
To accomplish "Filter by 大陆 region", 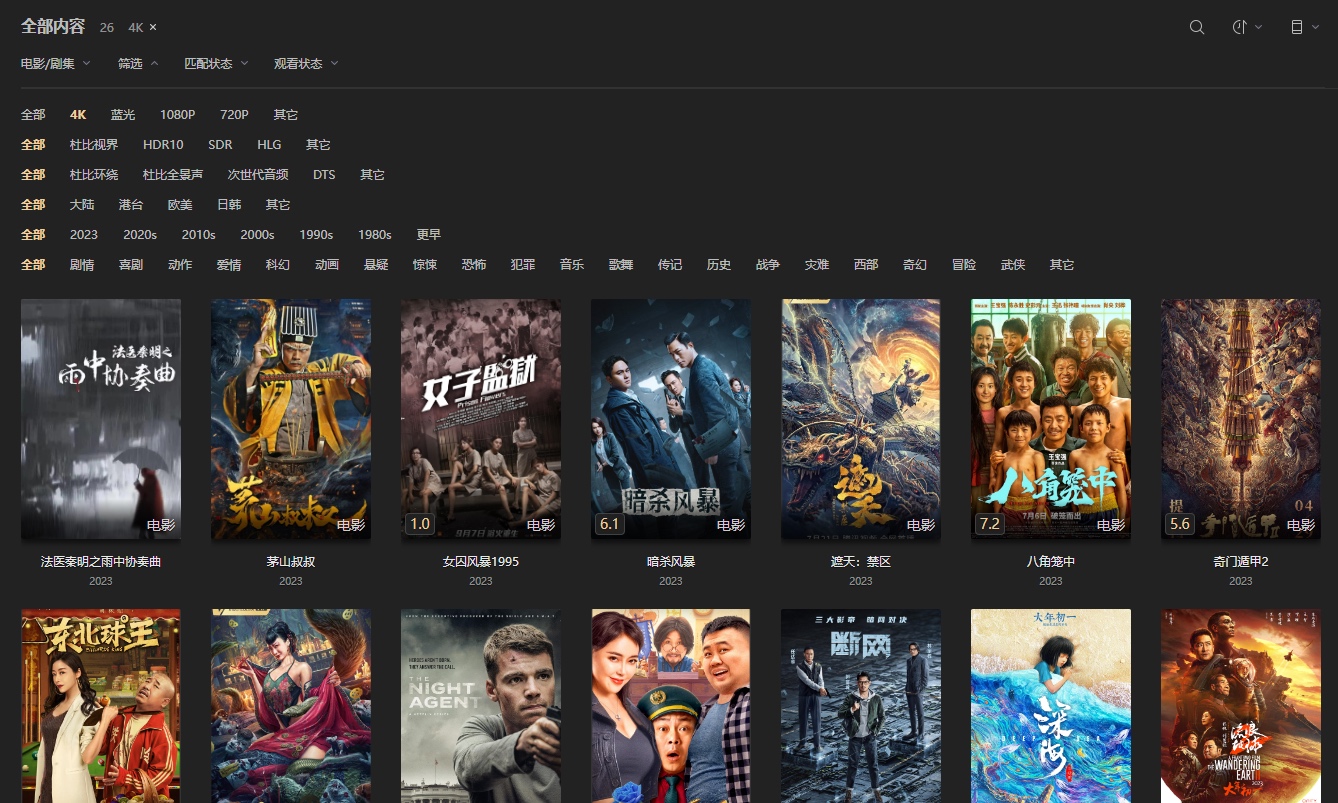I will [82, 205].
